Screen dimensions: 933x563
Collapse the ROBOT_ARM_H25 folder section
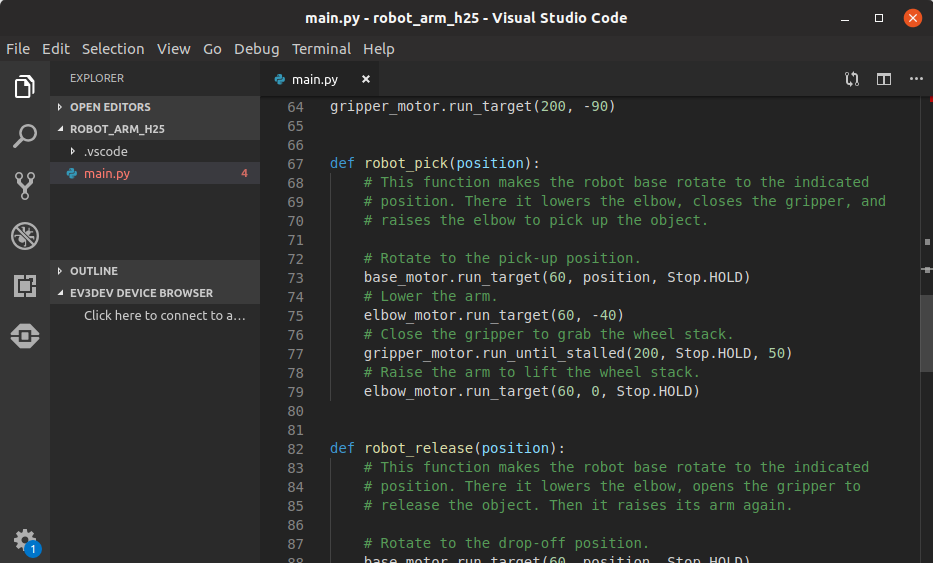click(x=117, y=129)
